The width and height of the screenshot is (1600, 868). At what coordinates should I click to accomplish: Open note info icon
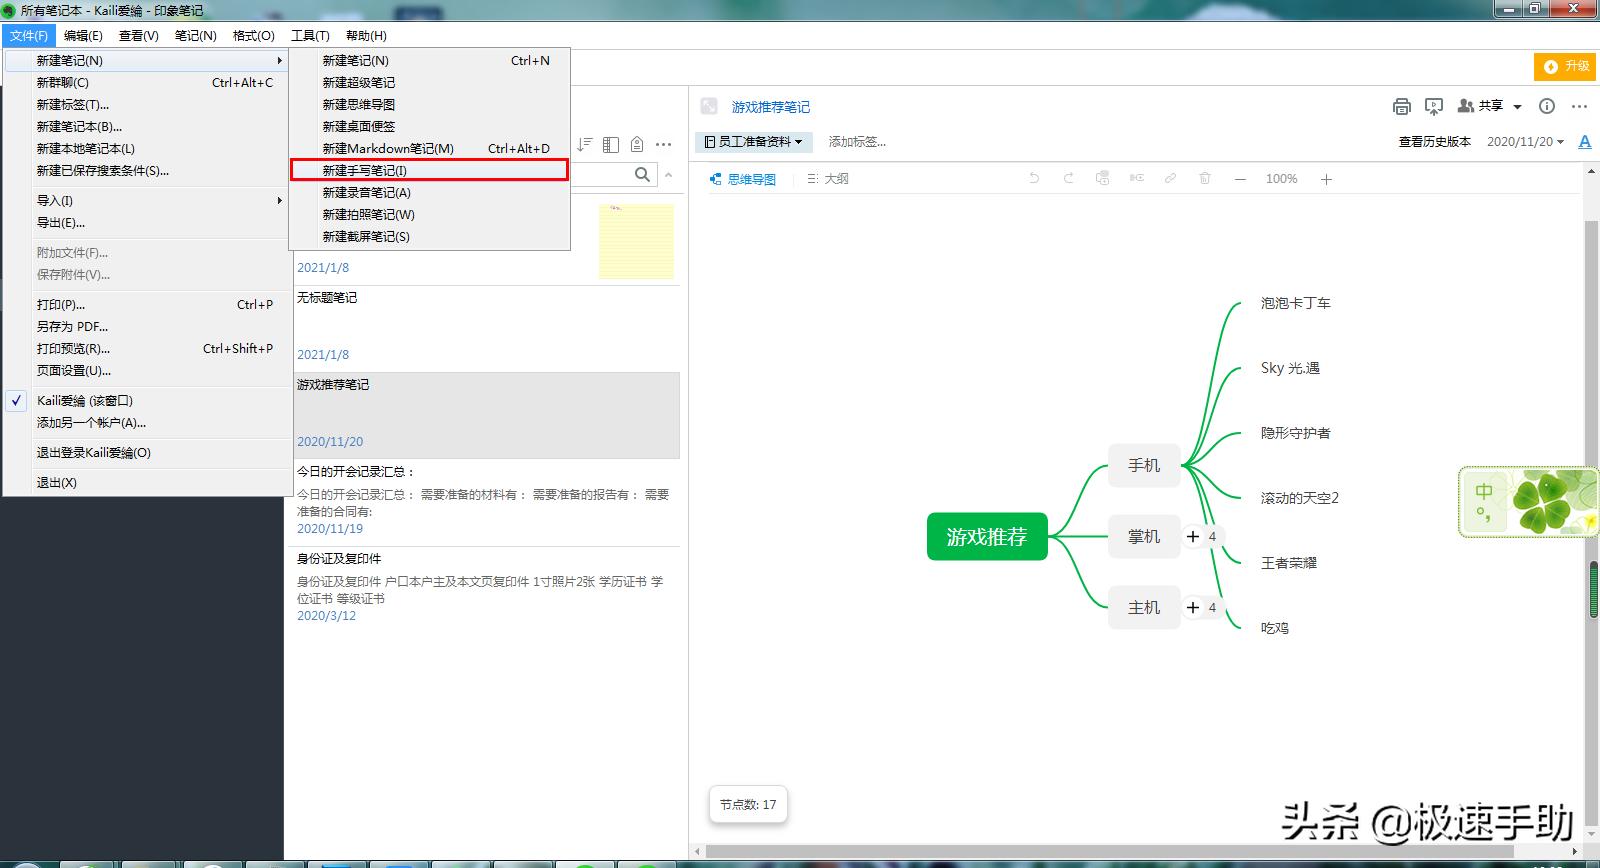click(x=1547, y=106)
